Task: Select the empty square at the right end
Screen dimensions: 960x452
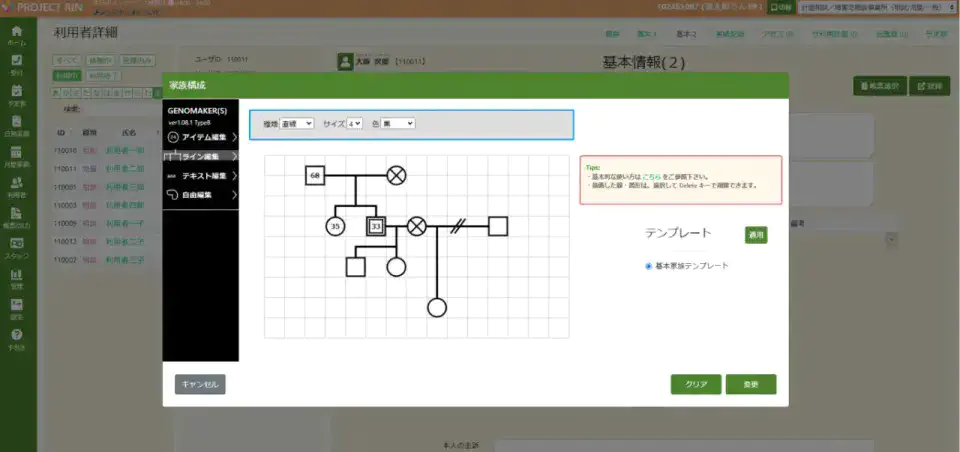Action: point(498,227)
